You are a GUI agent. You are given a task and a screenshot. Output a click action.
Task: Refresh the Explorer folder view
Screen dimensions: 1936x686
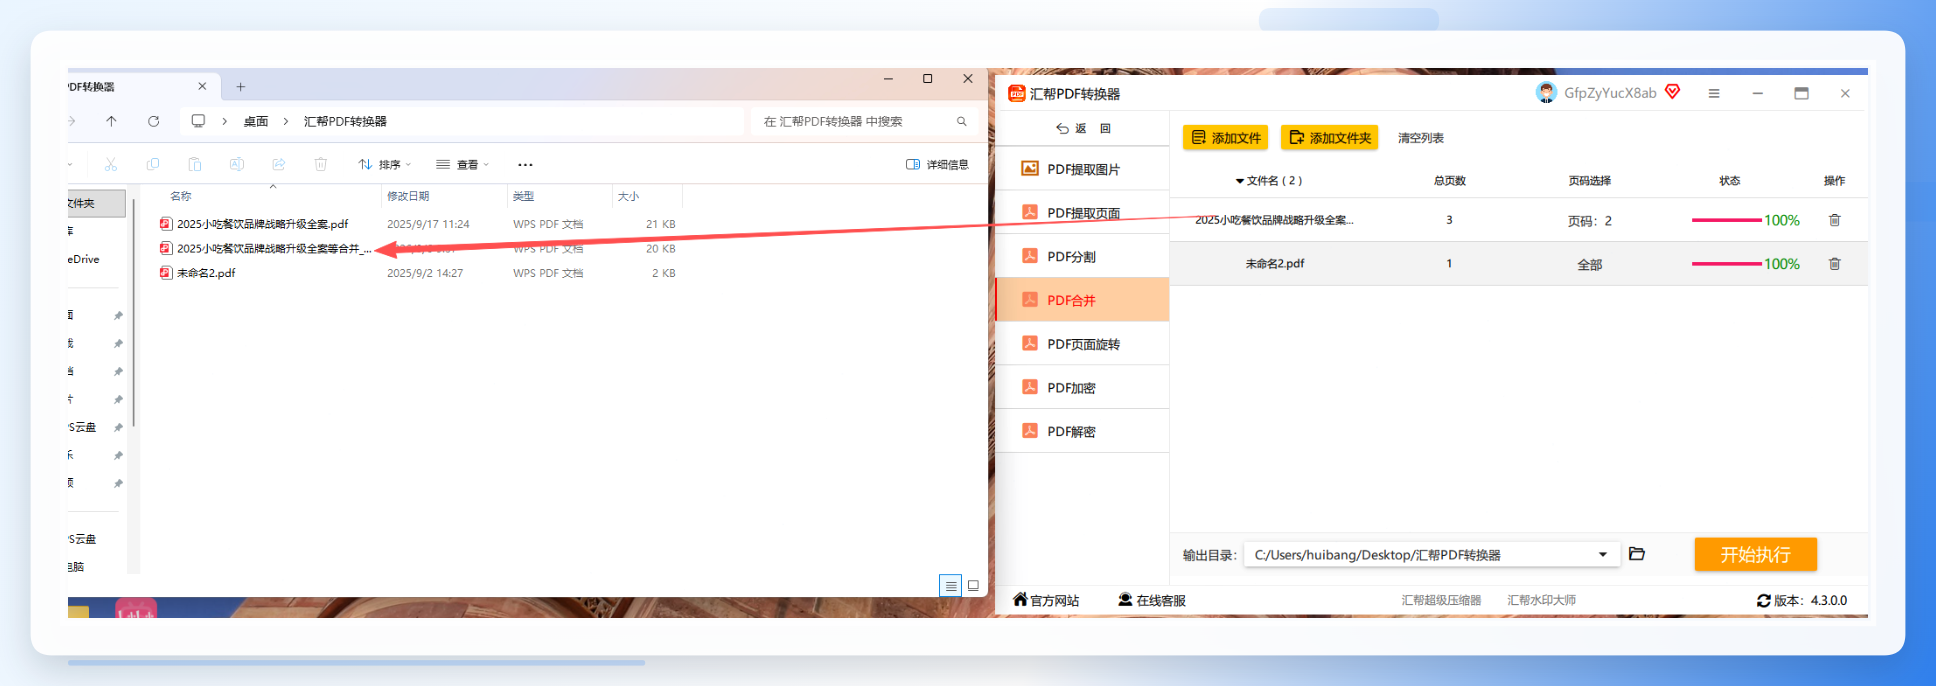coord(153,121)
